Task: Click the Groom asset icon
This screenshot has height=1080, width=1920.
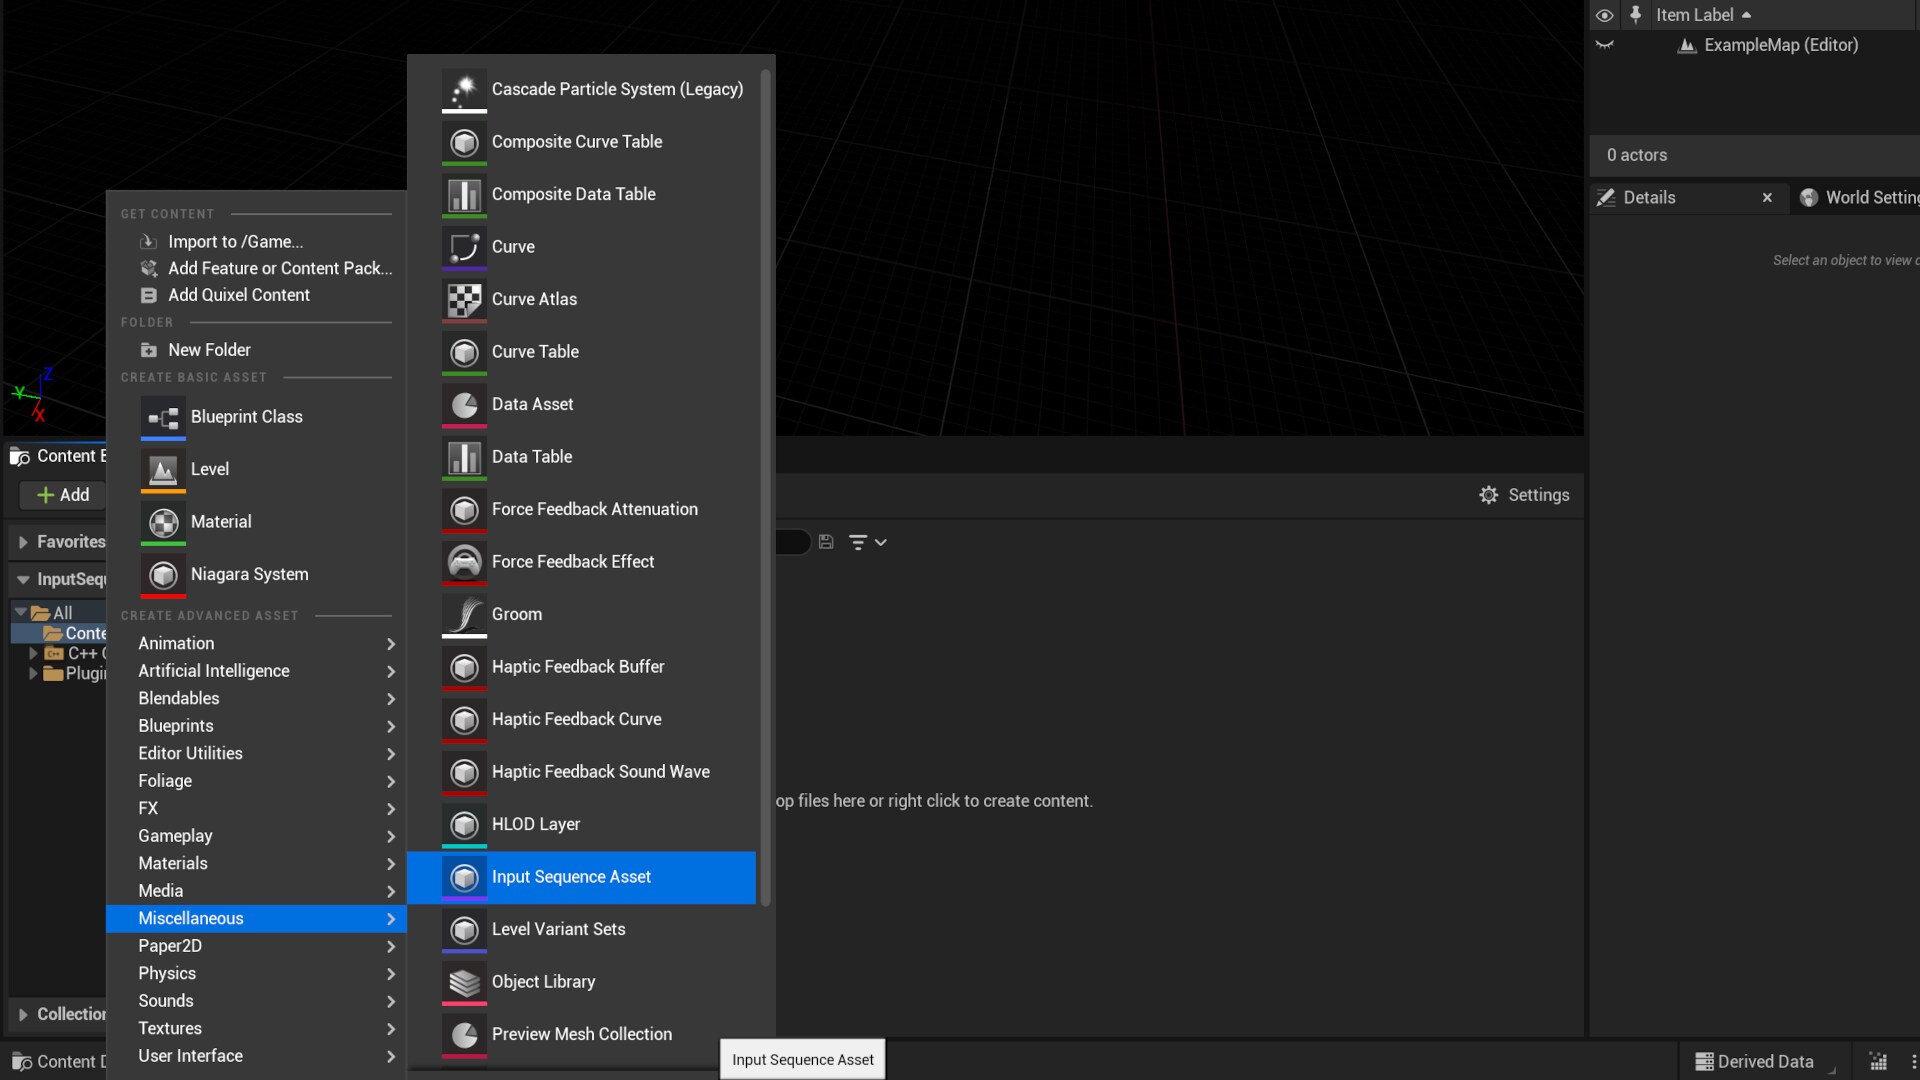Action: pos(463,614)
